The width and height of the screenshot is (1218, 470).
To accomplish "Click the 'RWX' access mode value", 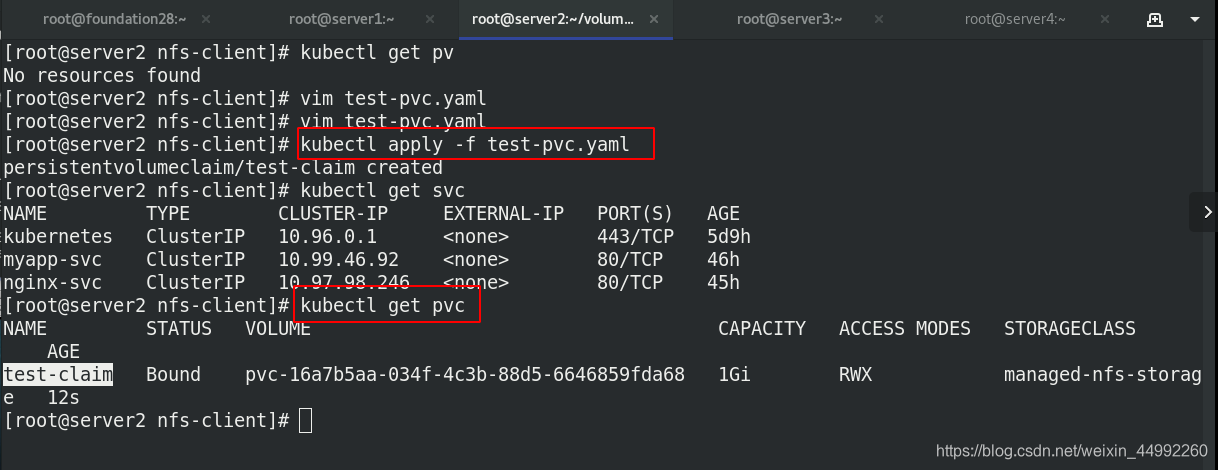I will (855, 374).
